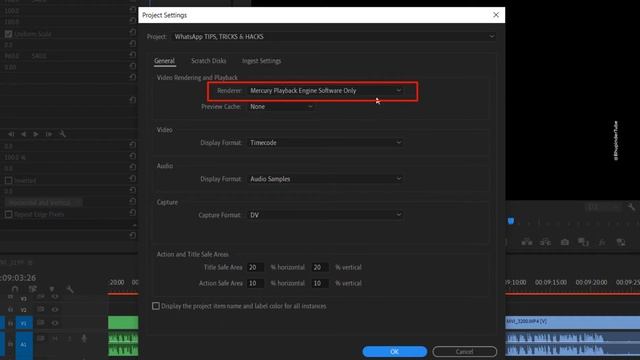Click 00:09:20:00 on the timeline ruler
Screen dimensions: 640x360
(x=591, y=282)
